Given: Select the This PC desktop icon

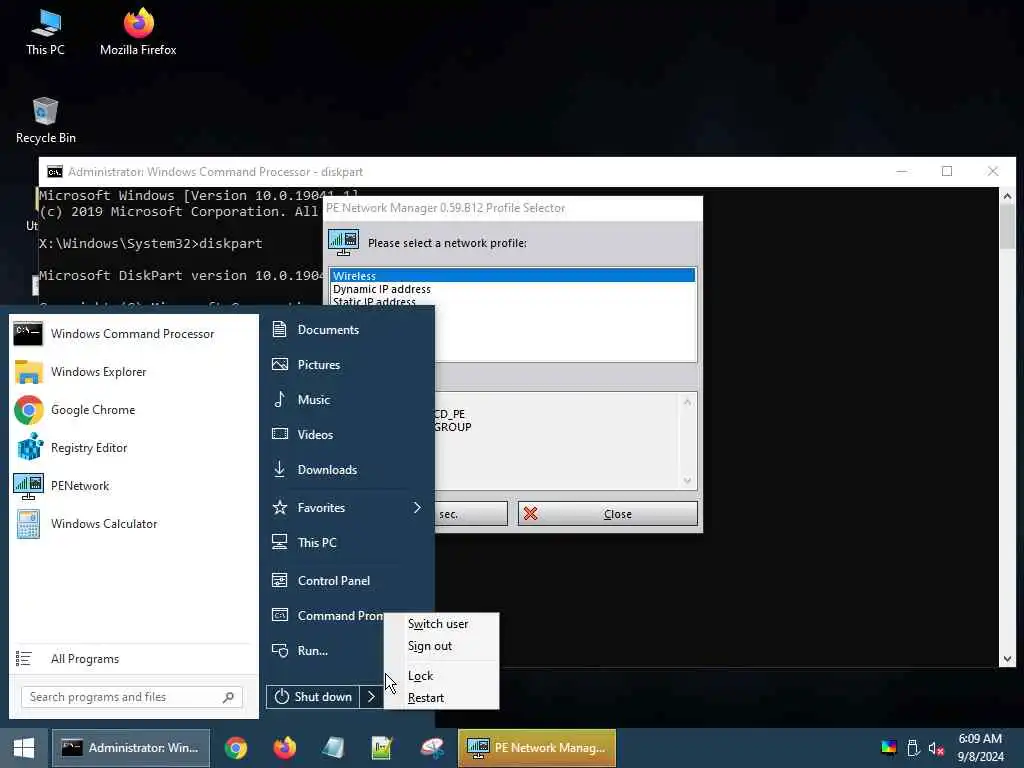Looking at the screenshot, I should tap(46, 33).
